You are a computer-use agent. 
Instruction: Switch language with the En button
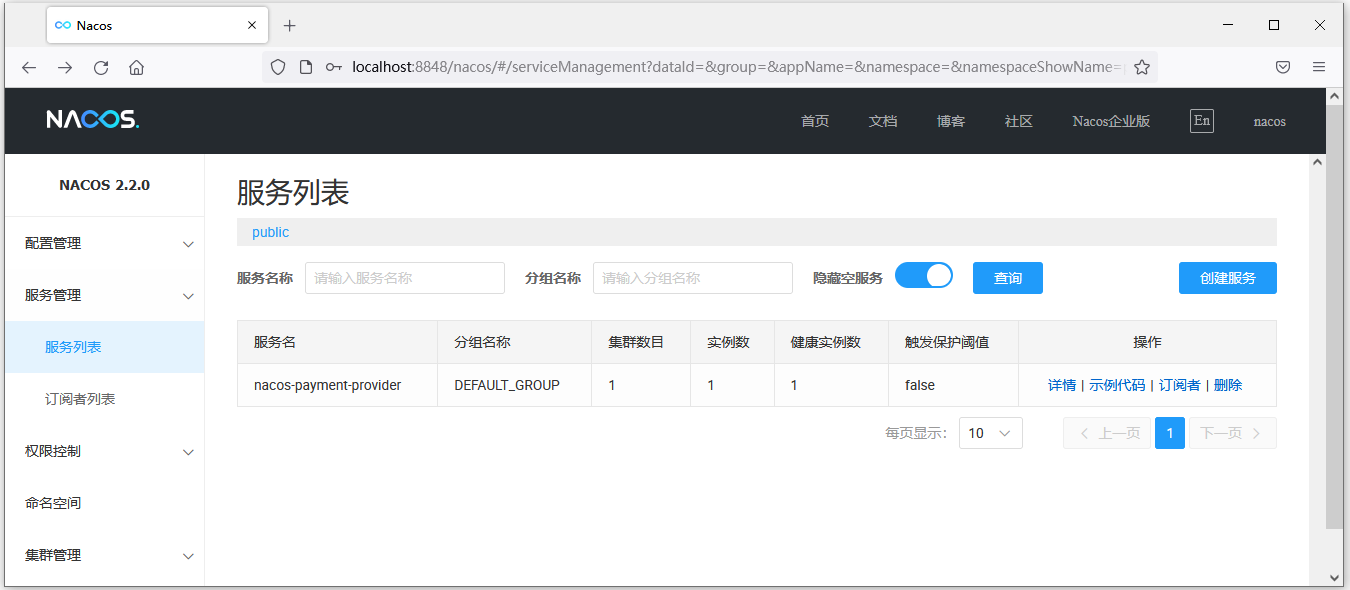pyautogui.click(x=1202, y=121)
